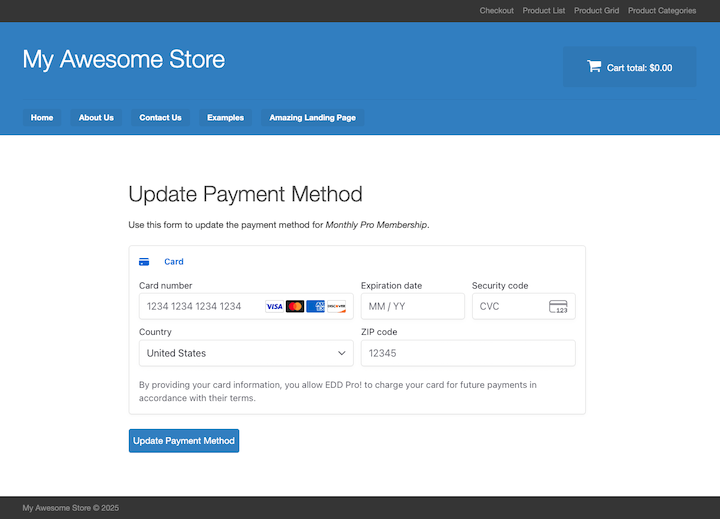Click the Expiration date field
This screenshot has width=720, height=519.
[x=411, y=306]
